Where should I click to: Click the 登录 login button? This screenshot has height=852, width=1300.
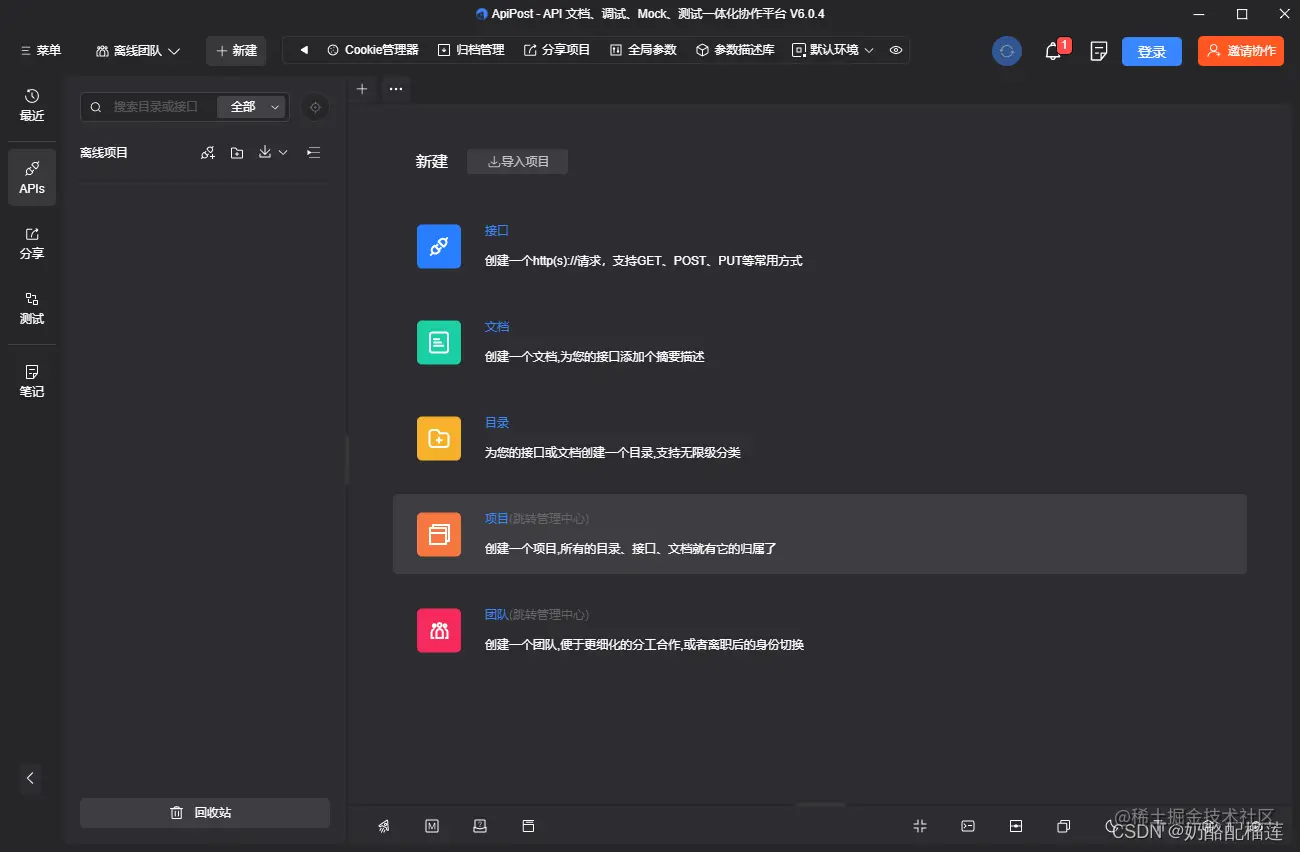(x=1152, y=51)
